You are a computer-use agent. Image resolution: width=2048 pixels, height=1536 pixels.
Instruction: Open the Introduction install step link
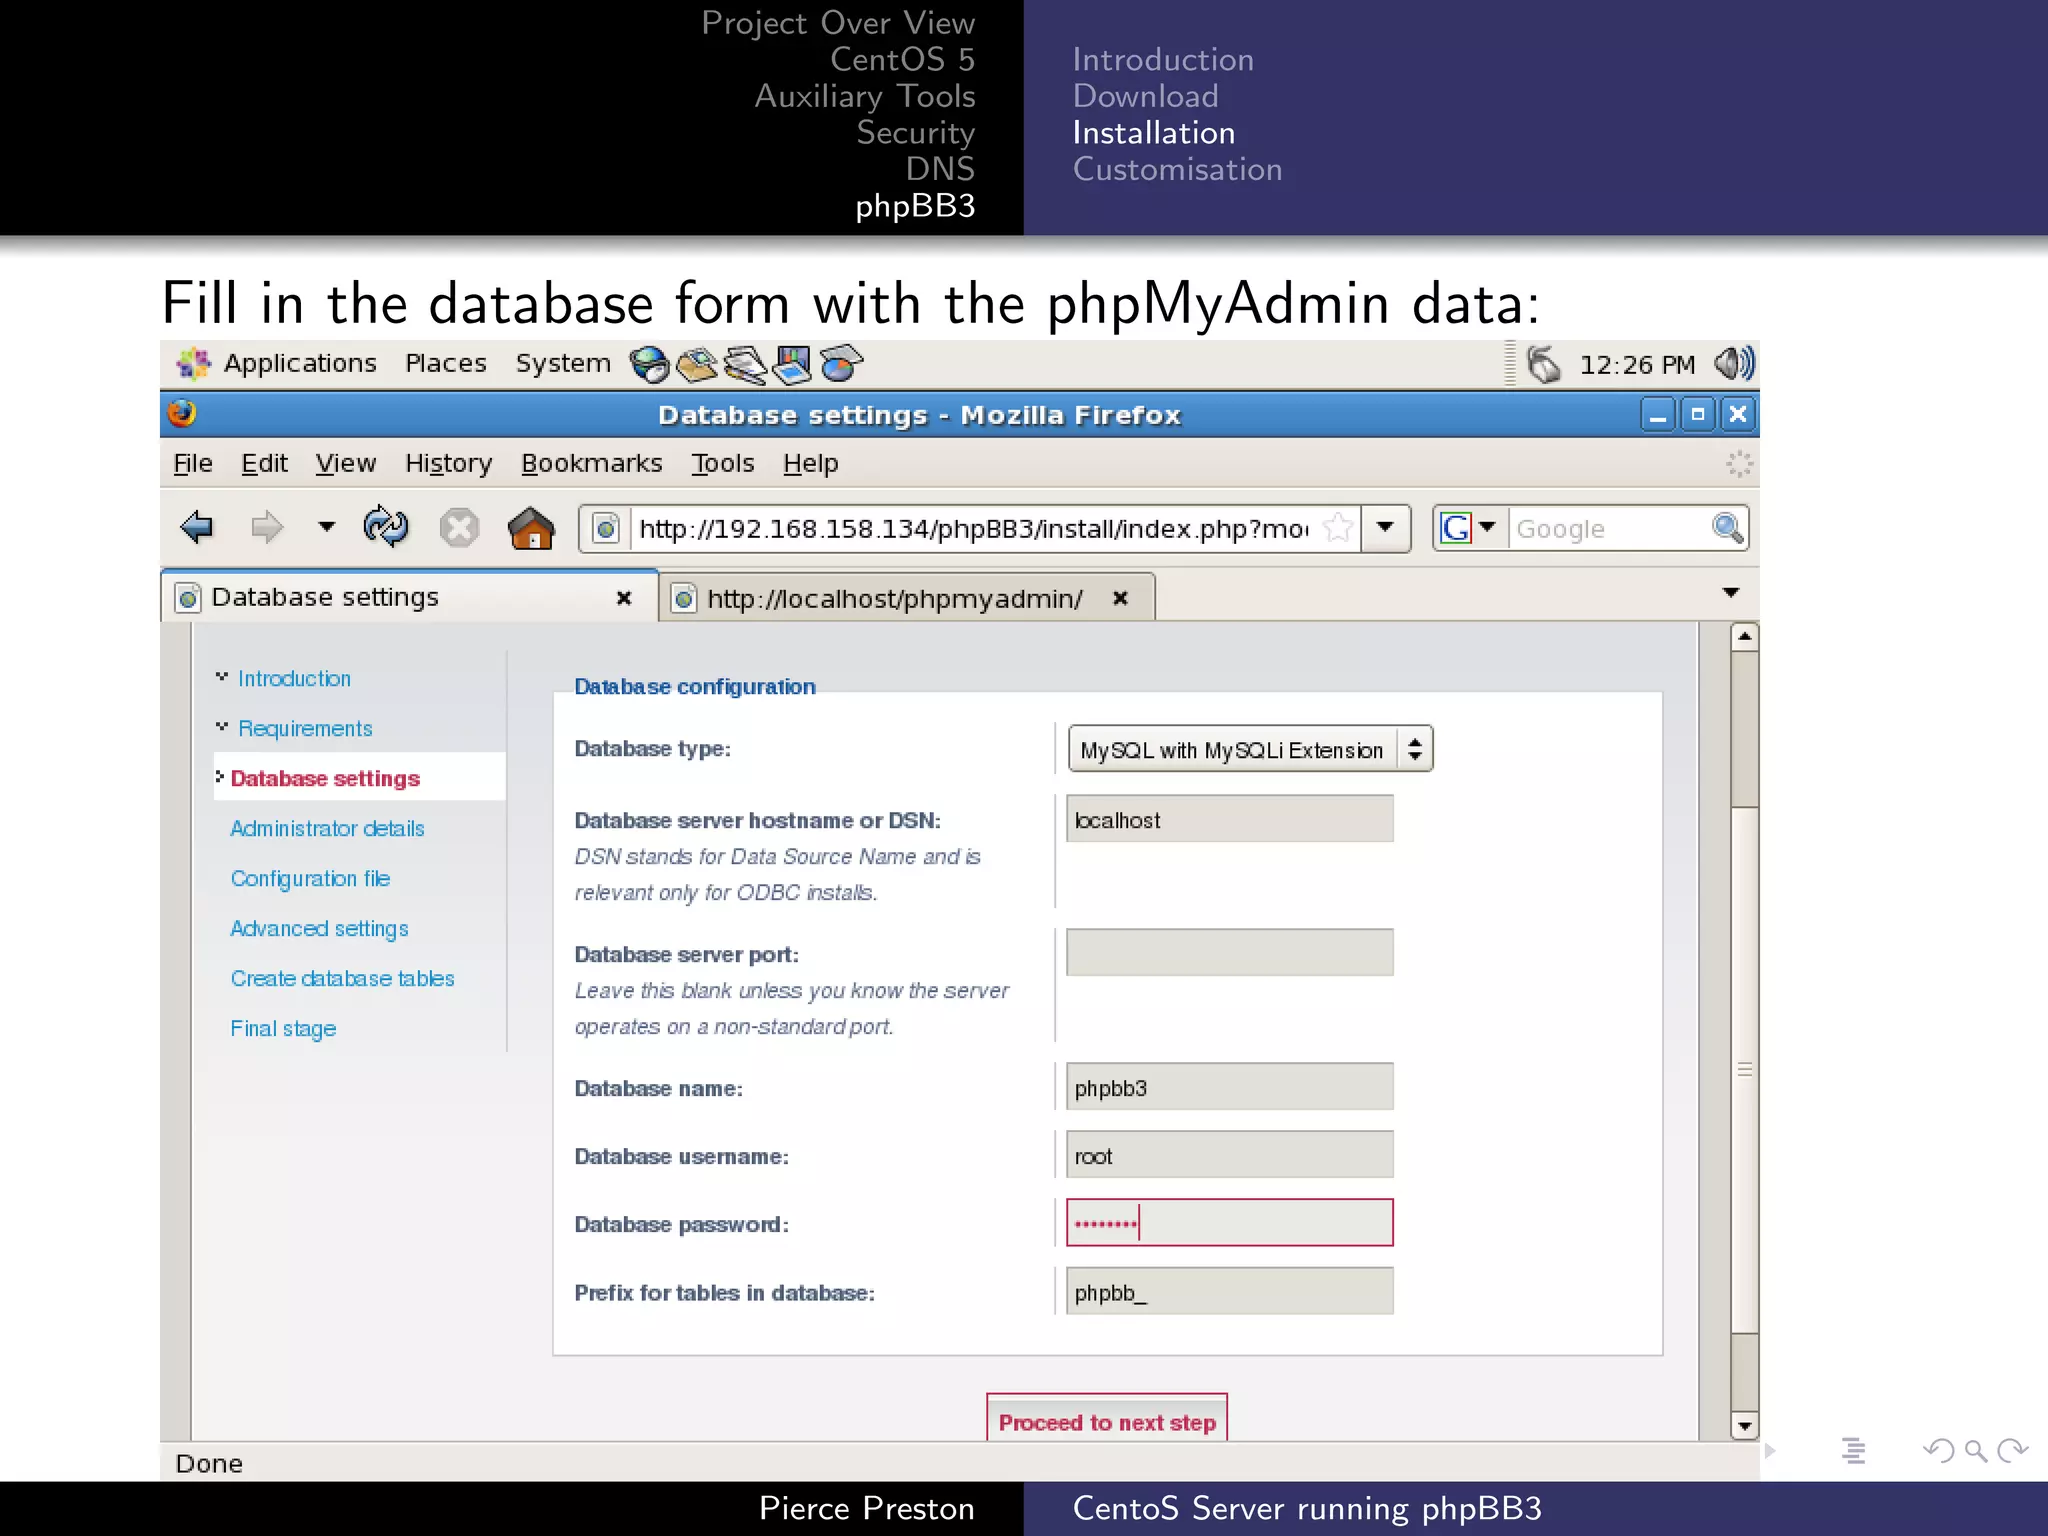tap(294, 679)
